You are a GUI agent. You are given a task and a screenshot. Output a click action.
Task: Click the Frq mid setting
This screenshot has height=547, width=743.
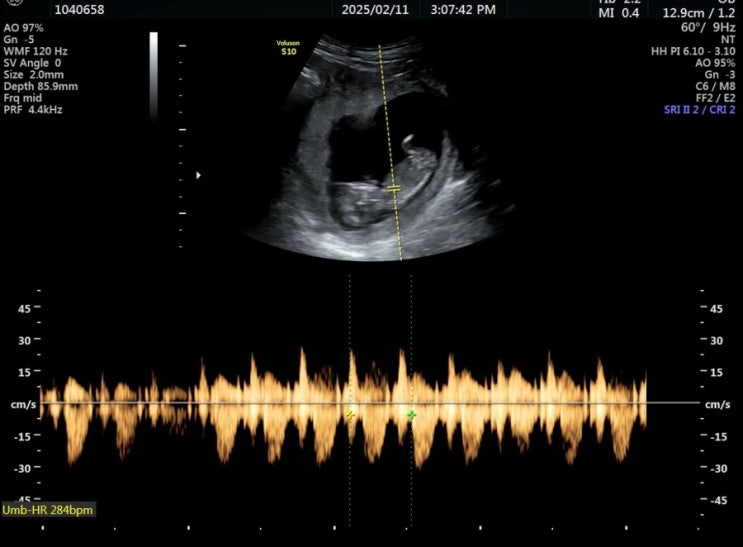tap(23, 98)
